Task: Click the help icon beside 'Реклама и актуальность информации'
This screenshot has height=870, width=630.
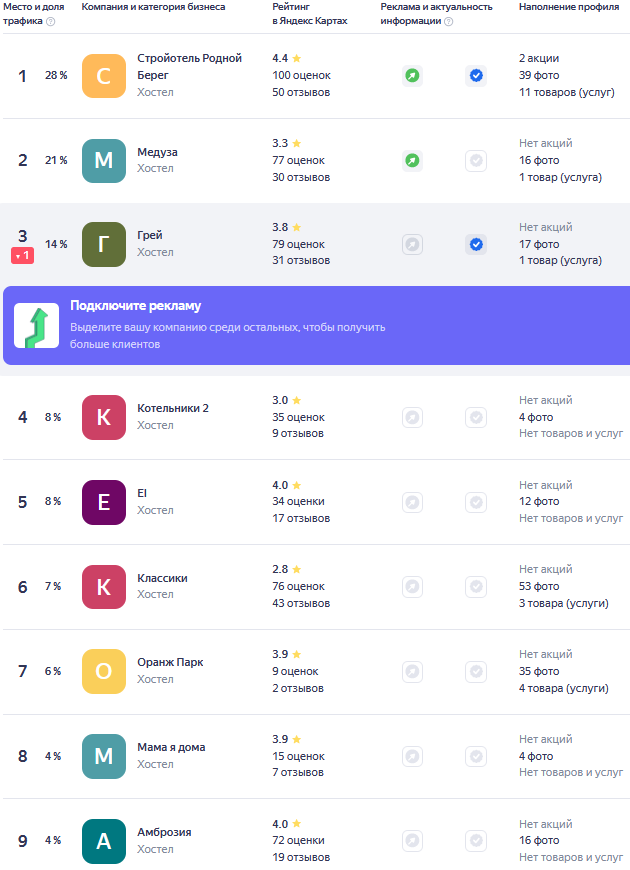Action: [x=448, y=22]
